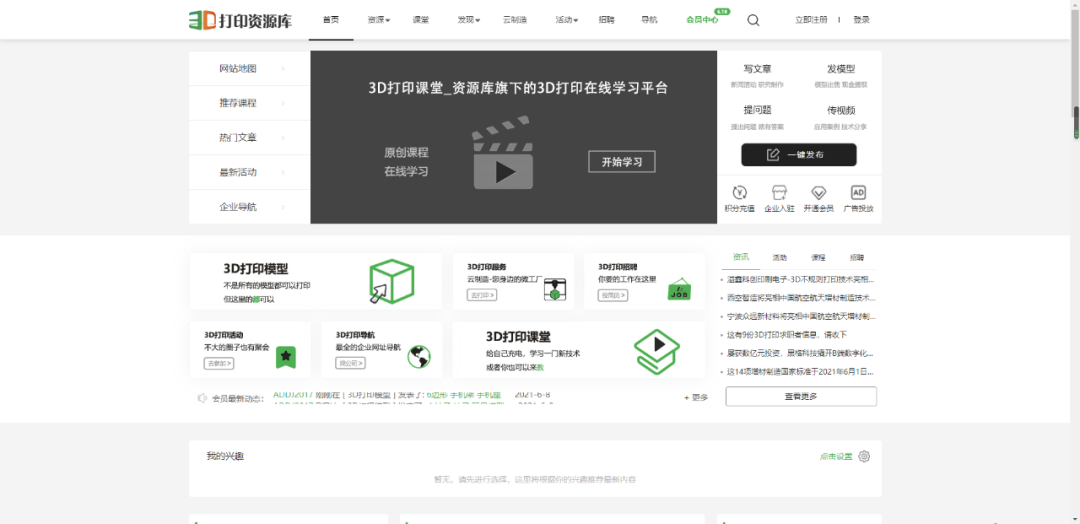Image resolution: width=1080 pixels, height=524 pixels.
Task: Click the 查看更多 button
Action: click(x=801, y=396)
